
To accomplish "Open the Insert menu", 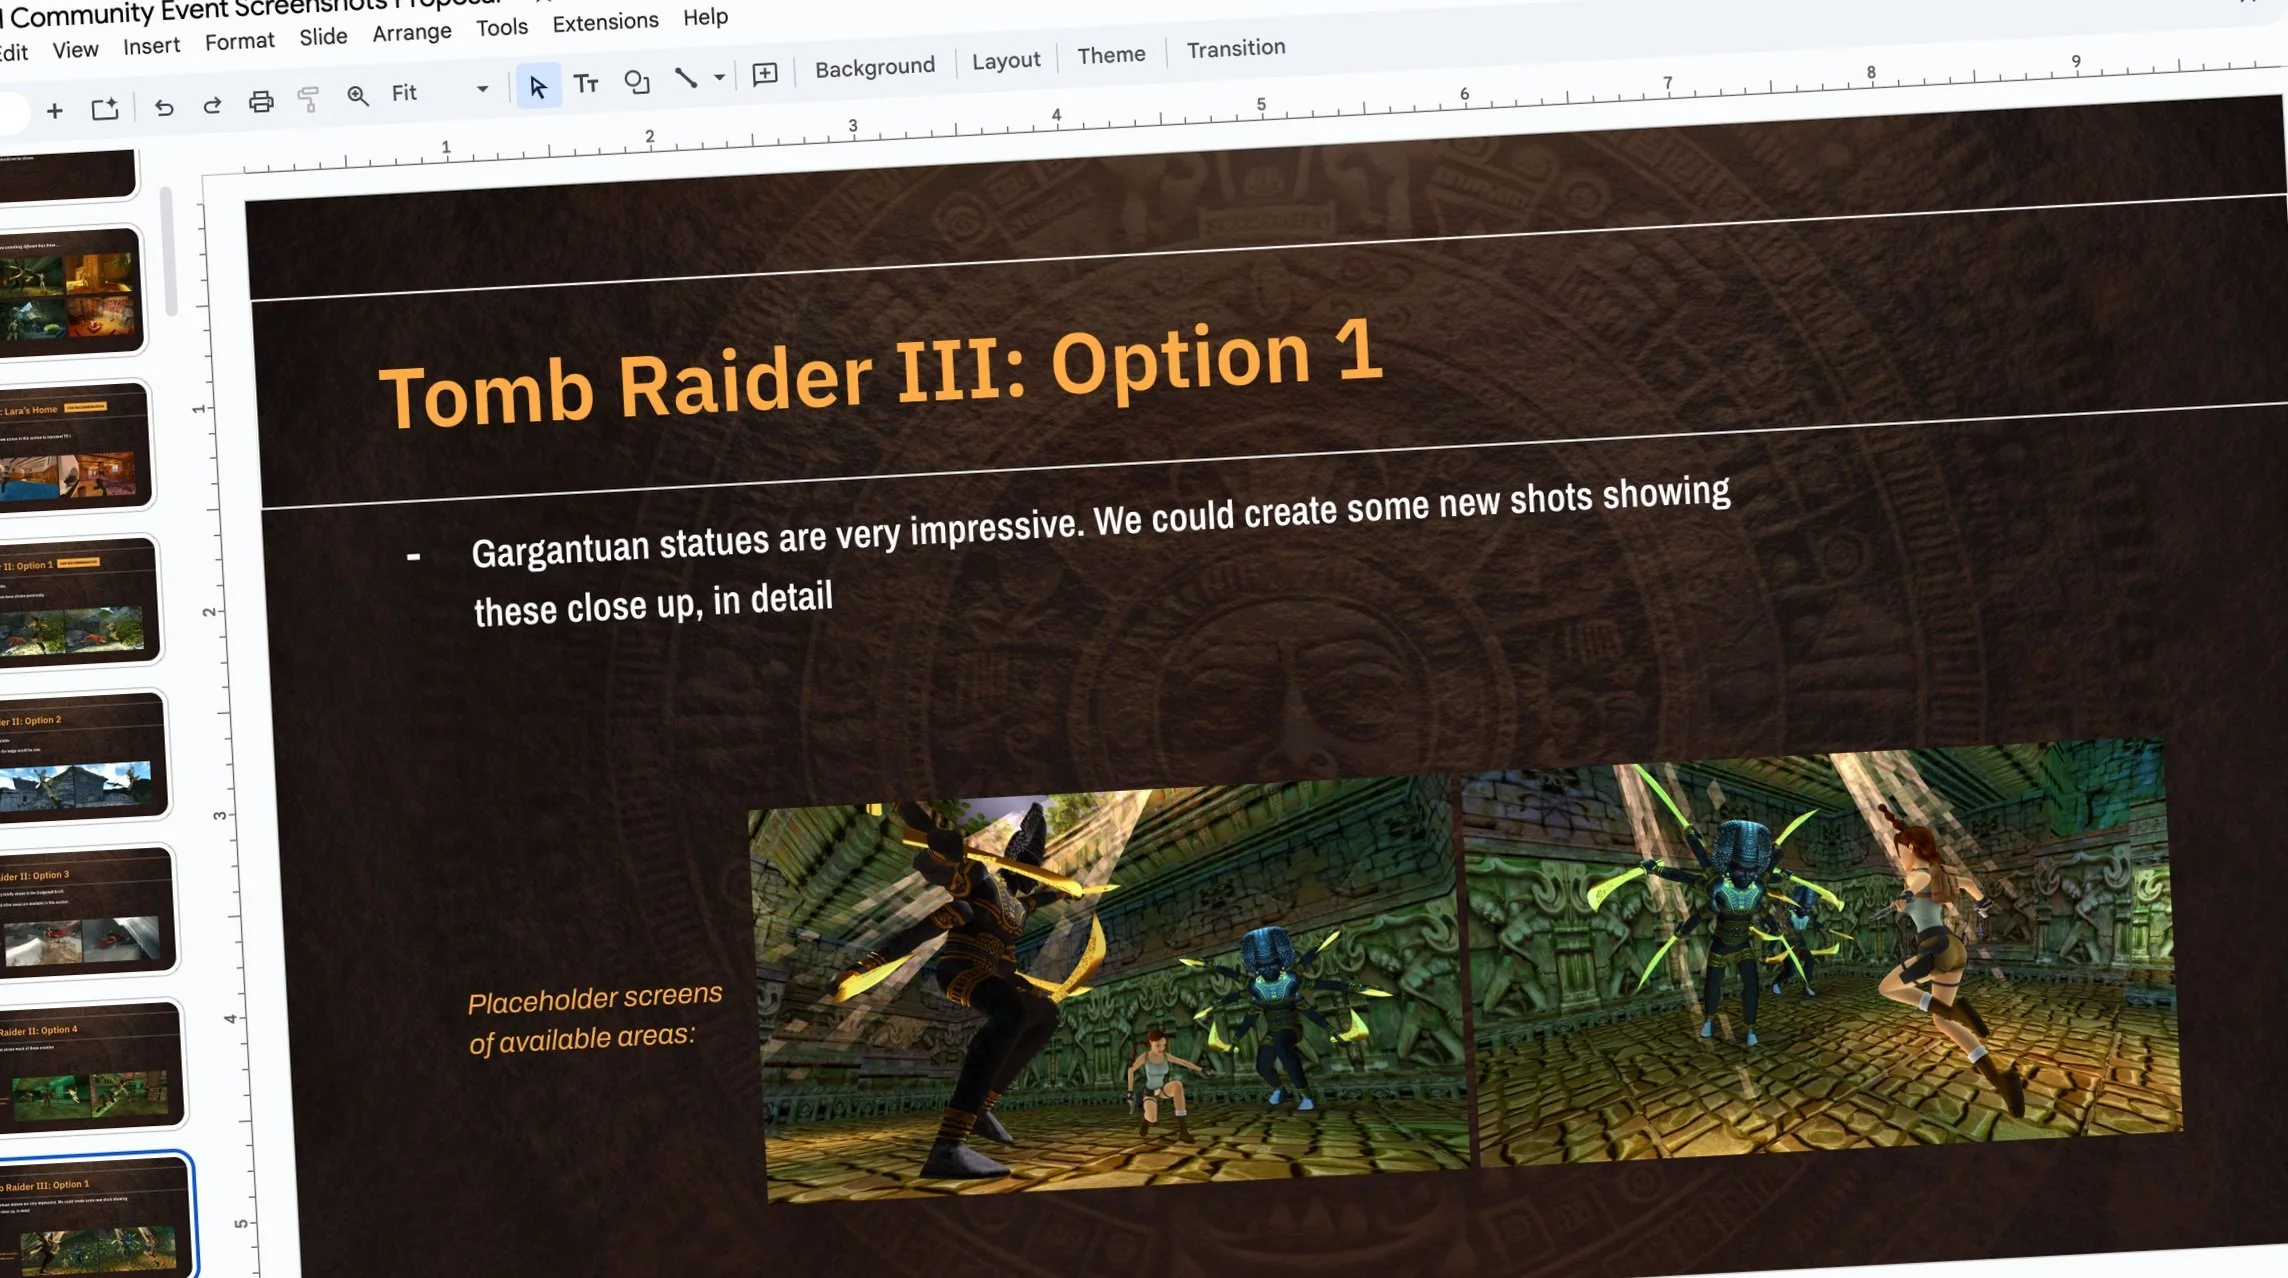I will click(151, 45).
